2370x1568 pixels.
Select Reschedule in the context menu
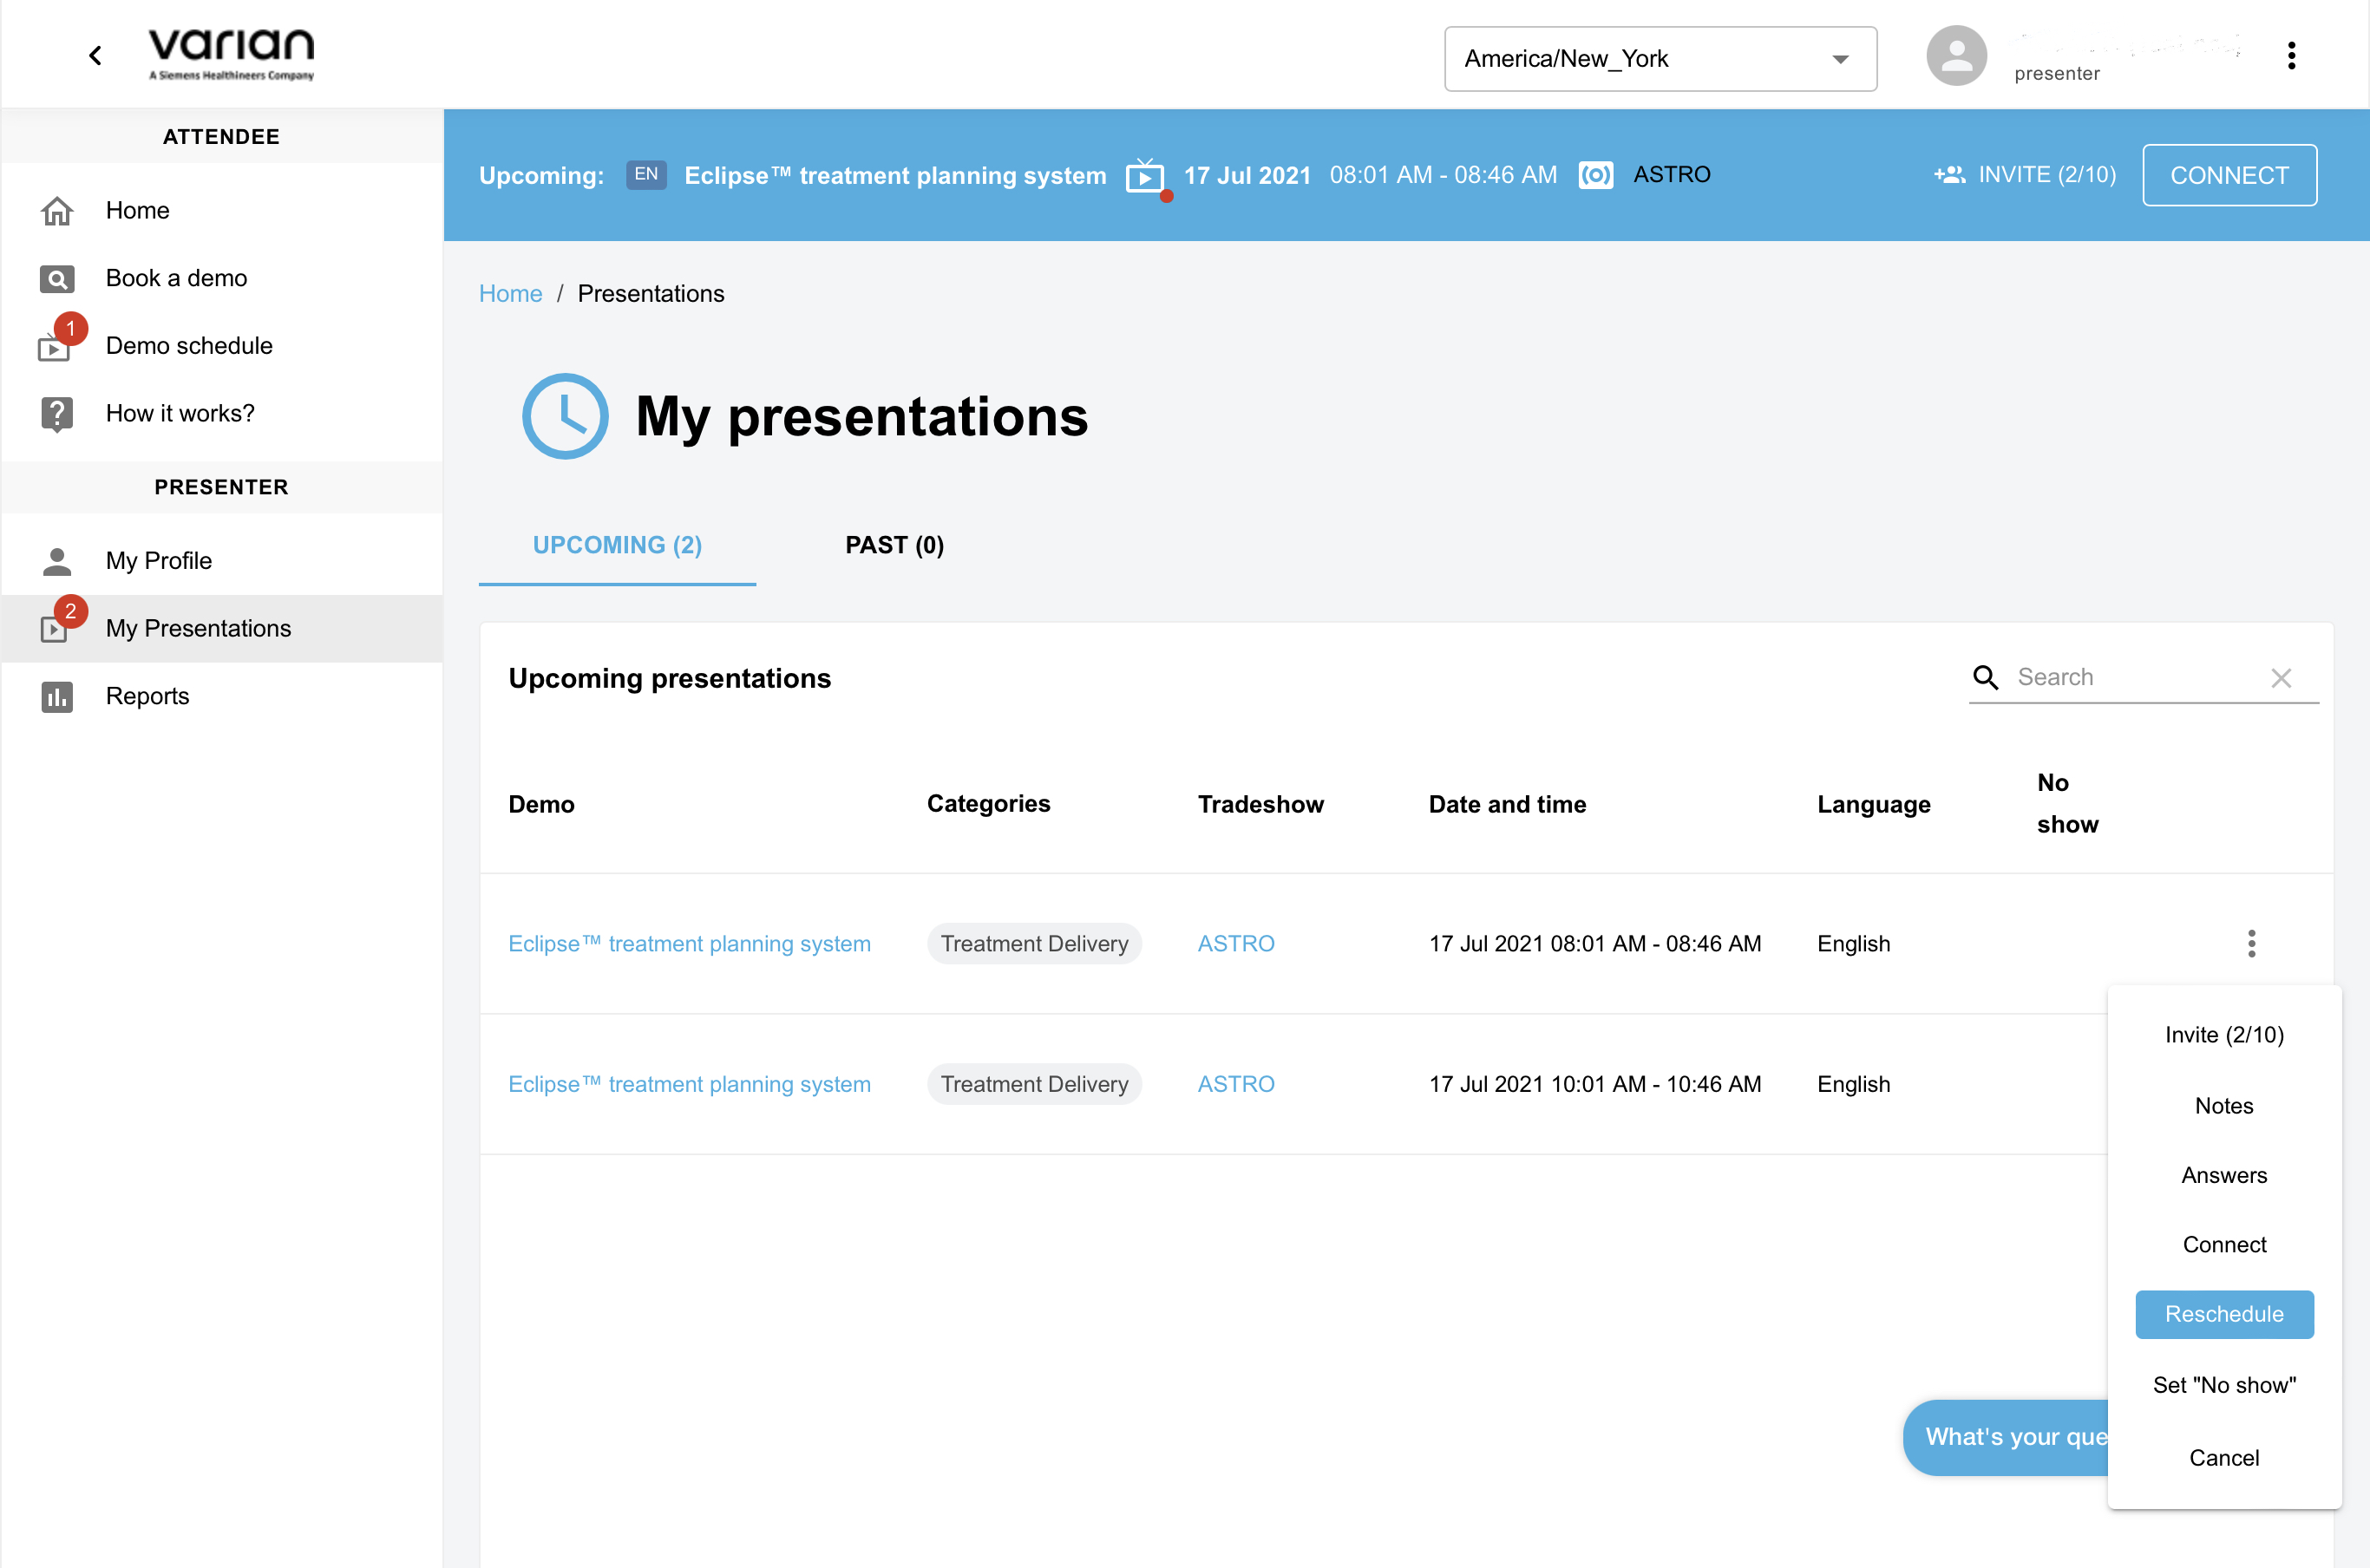[x=2223, y=1314]
